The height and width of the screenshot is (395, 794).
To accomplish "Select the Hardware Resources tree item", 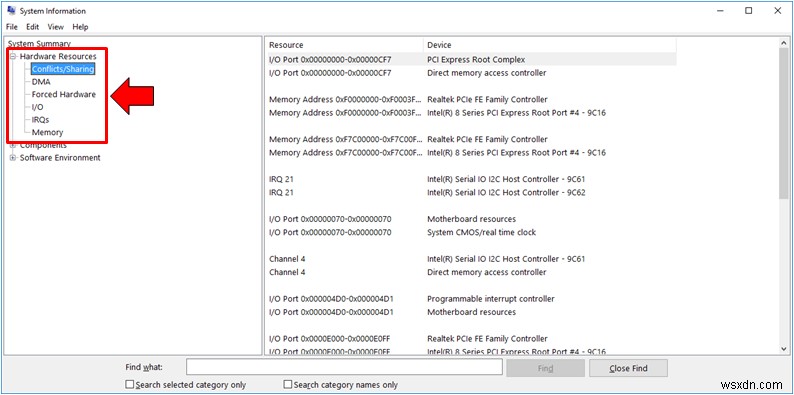I will (58, 56).
